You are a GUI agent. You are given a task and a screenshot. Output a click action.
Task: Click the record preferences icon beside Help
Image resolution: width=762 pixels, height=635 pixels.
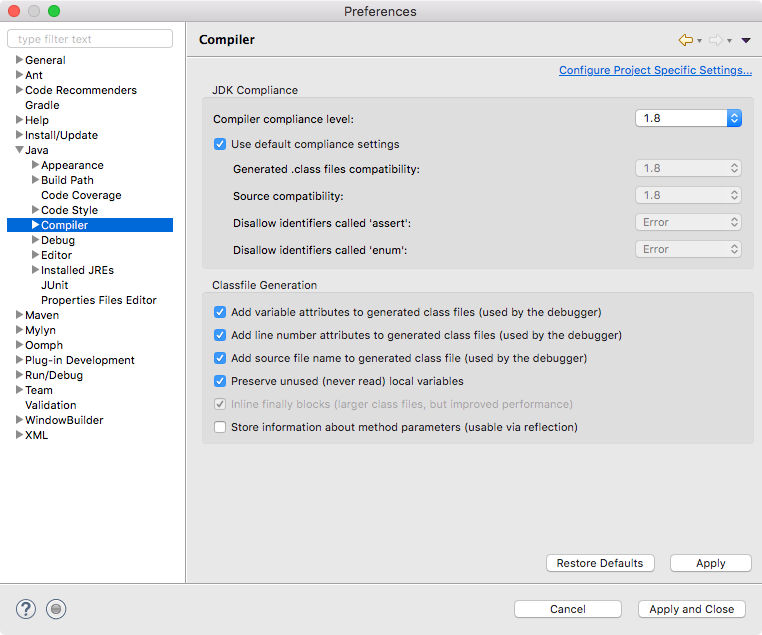[x=57, y=608]
